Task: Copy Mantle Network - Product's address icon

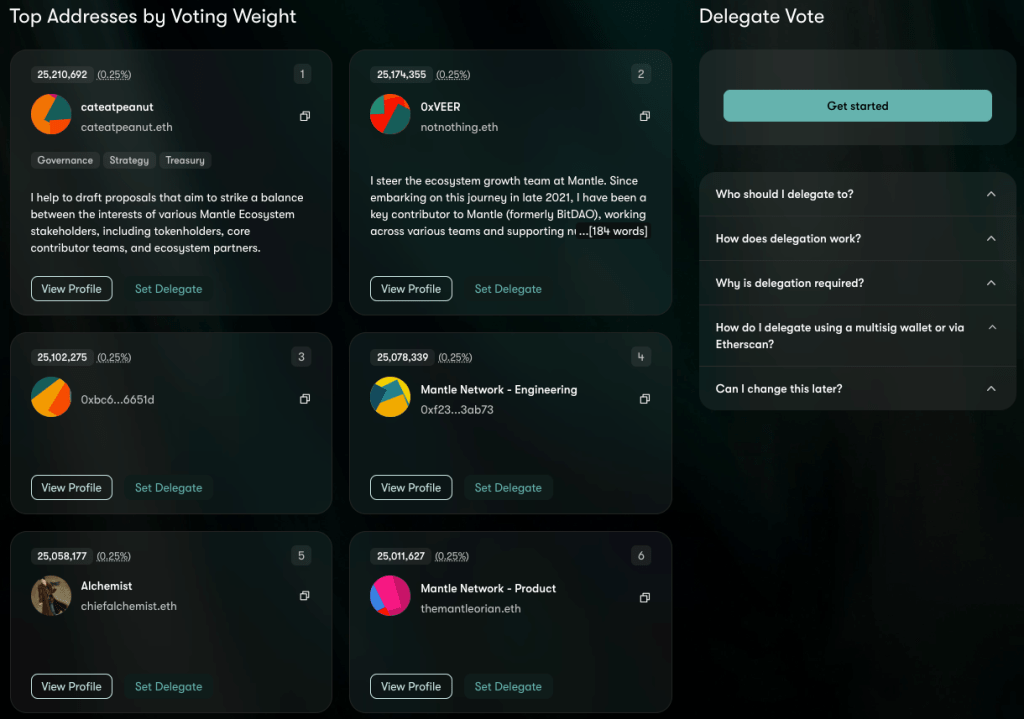Action: click(x=644, y=597)
